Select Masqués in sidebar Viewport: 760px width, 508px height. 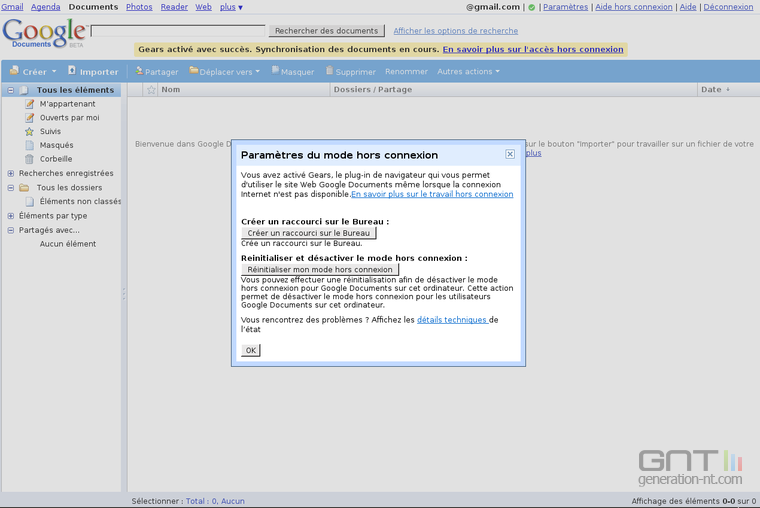pos(57,145)
